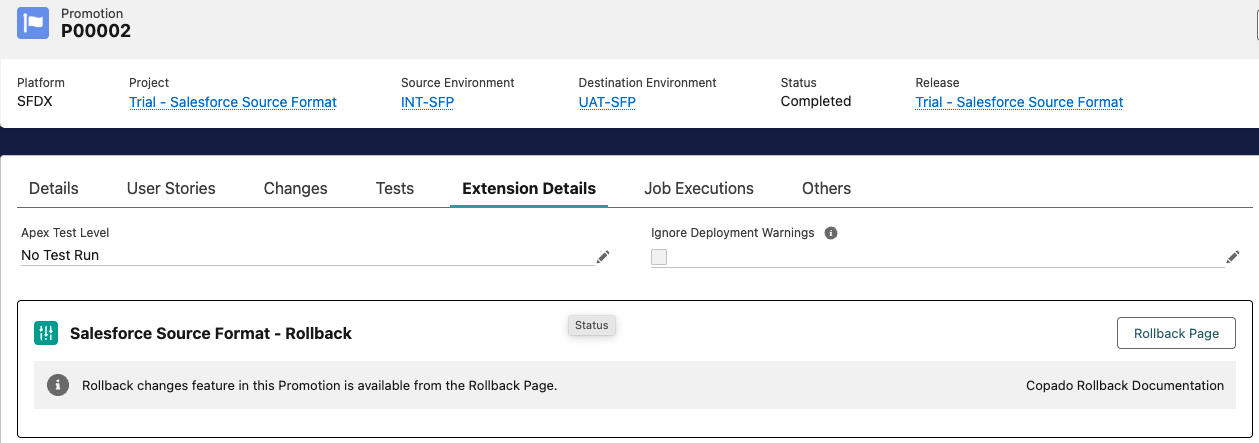Viewport: 1259px width, 443px height.
Task: Select the Extension Details tab
Action: point(529,188)
